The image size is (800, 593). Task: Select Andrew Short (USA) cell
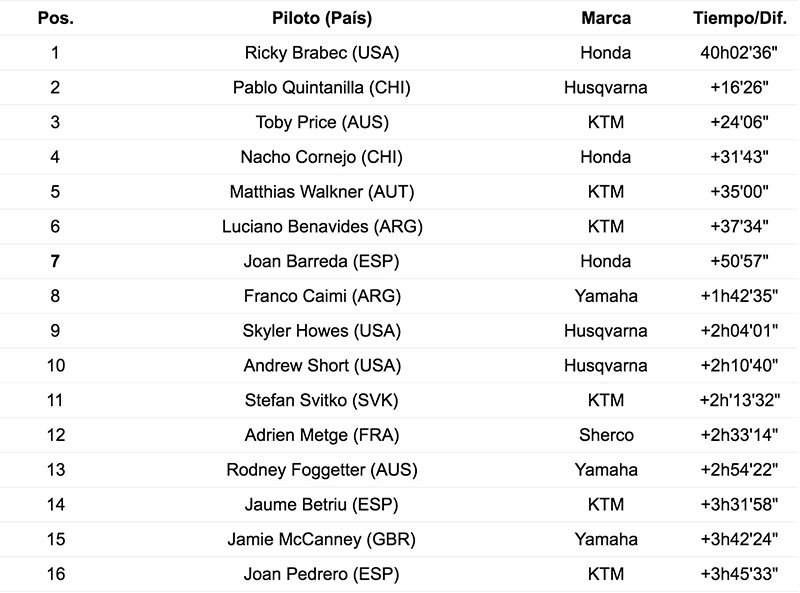pos(322,366)
